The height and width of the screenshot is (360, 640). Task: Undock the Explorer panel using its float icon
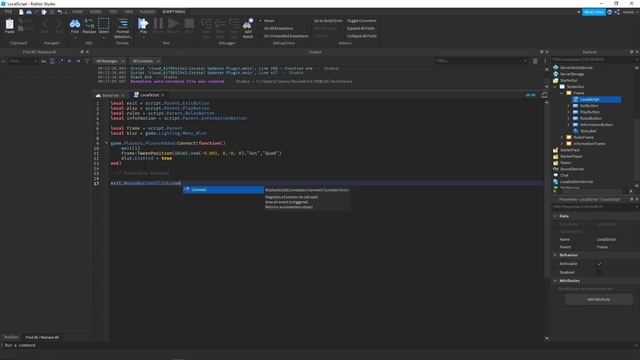tap(631, 52)
